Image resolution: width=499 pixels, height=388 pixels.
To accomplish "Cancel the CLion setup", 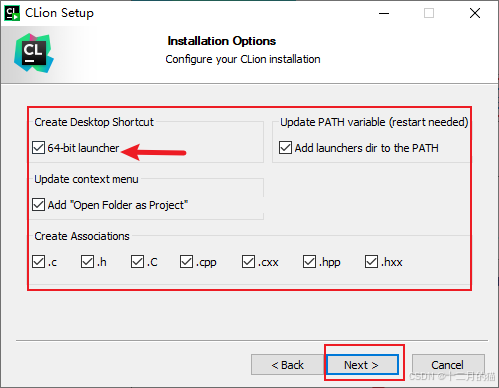I will (x=448, y=365).
